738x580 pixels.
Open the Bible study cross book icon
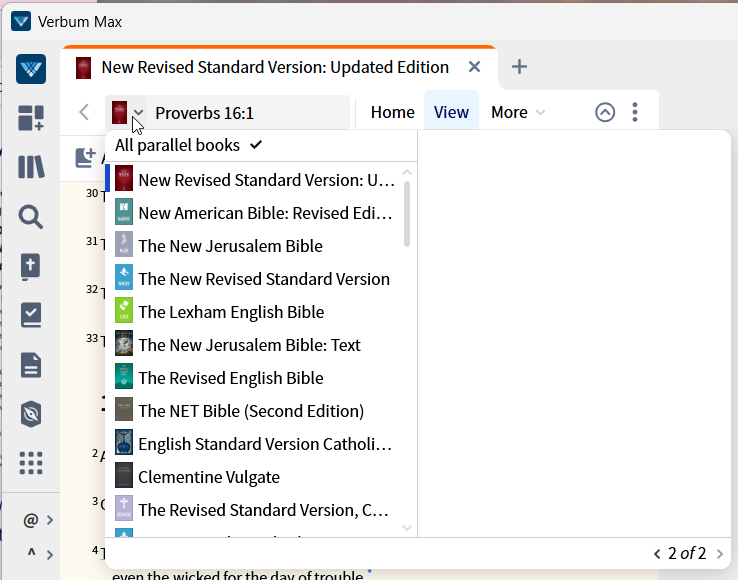pyautogui.click(x=31, y=266)
